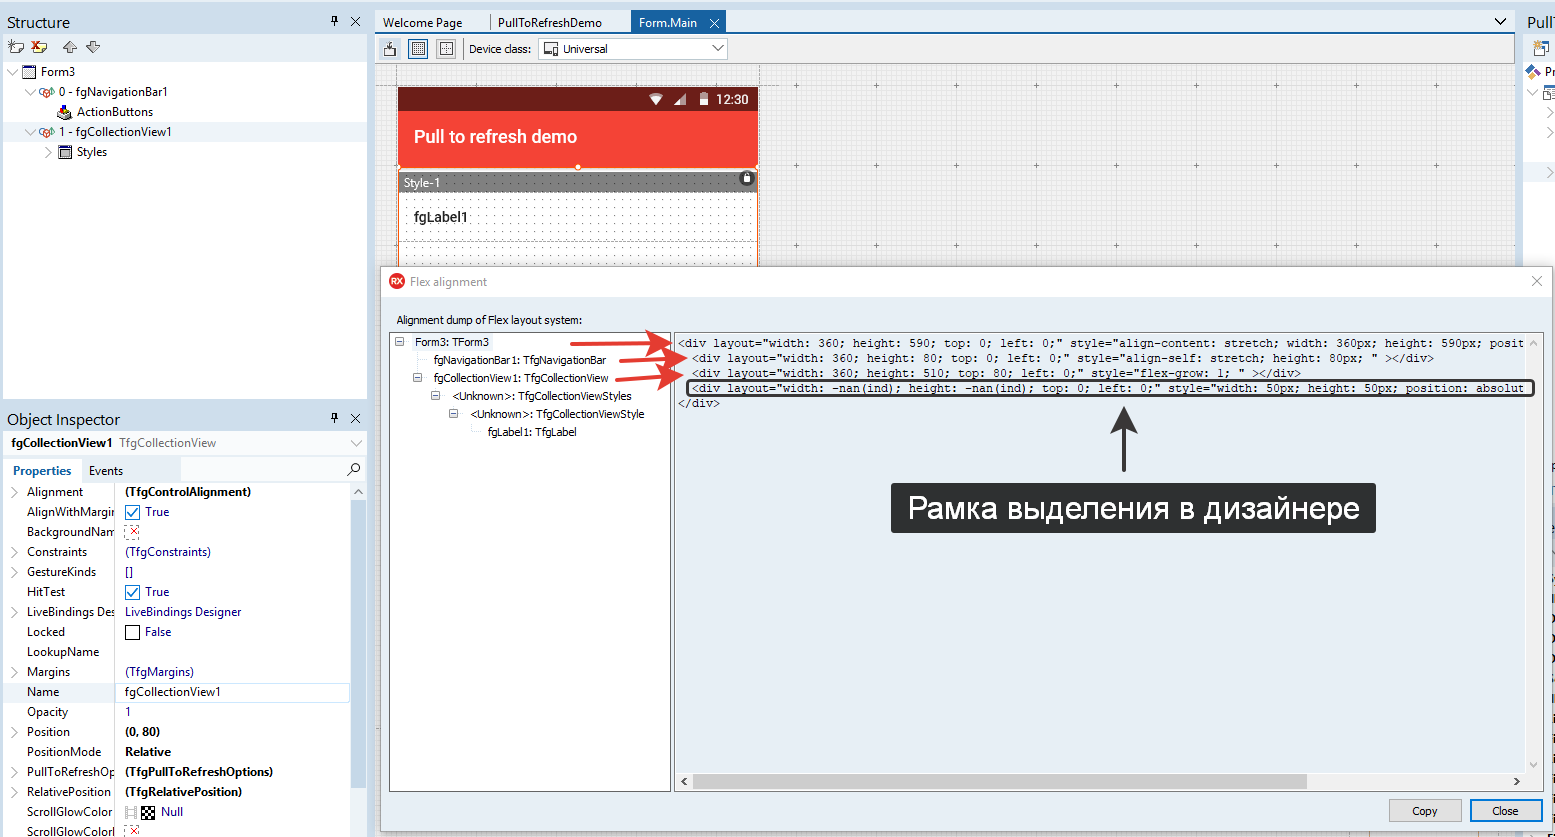Select <Unknown>: TfgCollectionViewStyle in dump tree

(557, 414)
